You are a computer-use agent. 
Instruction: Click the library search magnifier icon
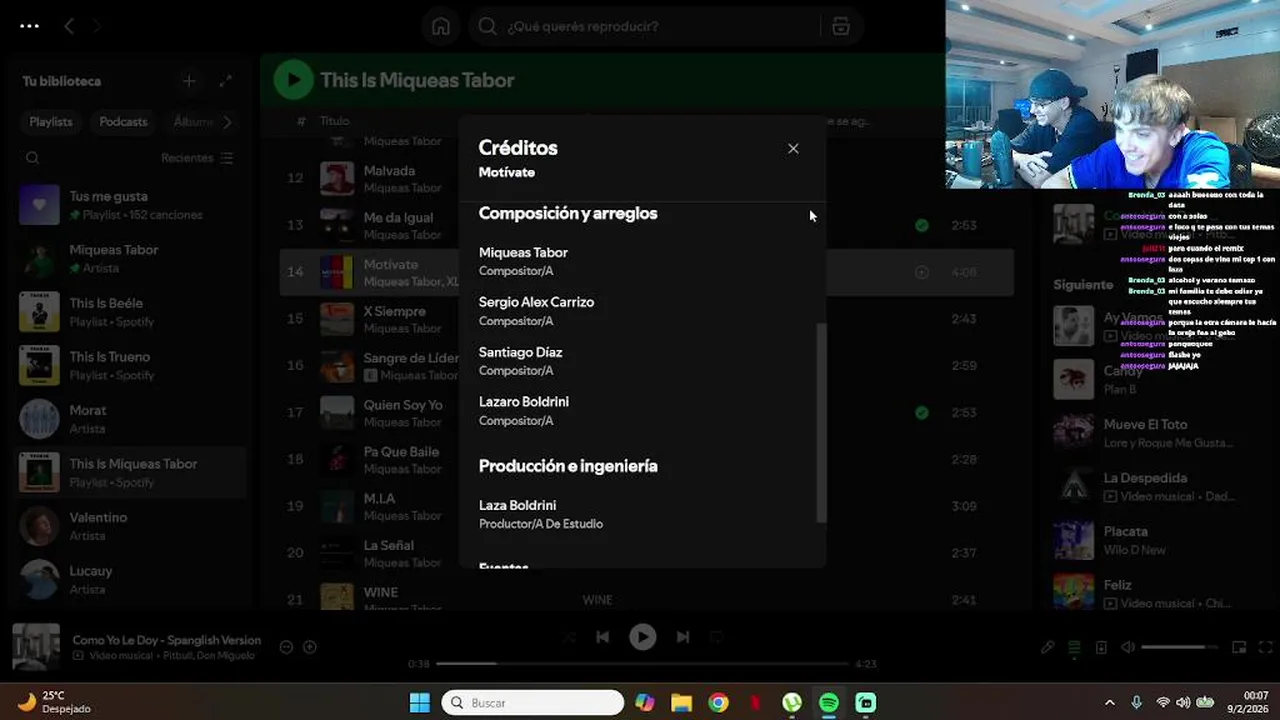pos(33,158)
